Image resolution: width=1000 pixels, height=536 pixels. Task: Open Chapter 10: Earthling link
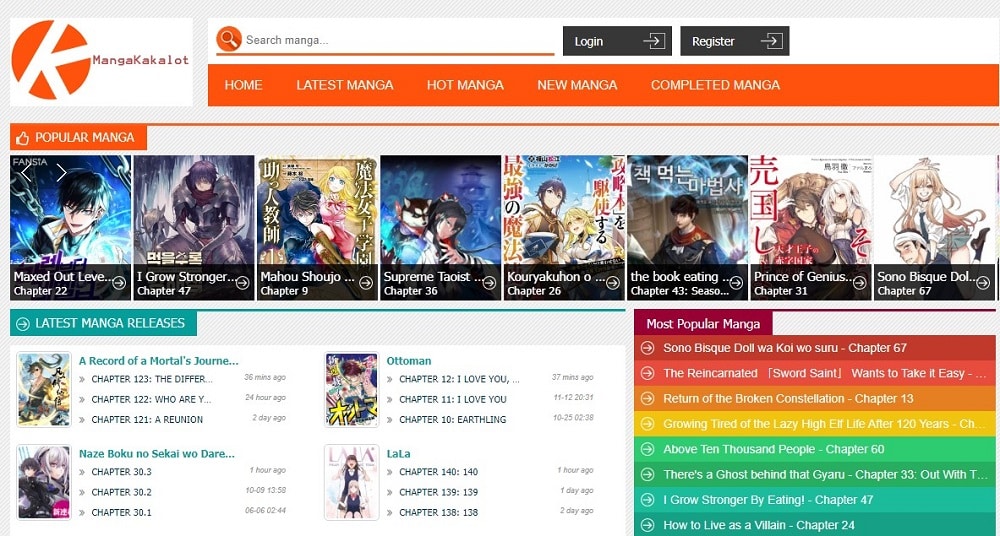452,420
